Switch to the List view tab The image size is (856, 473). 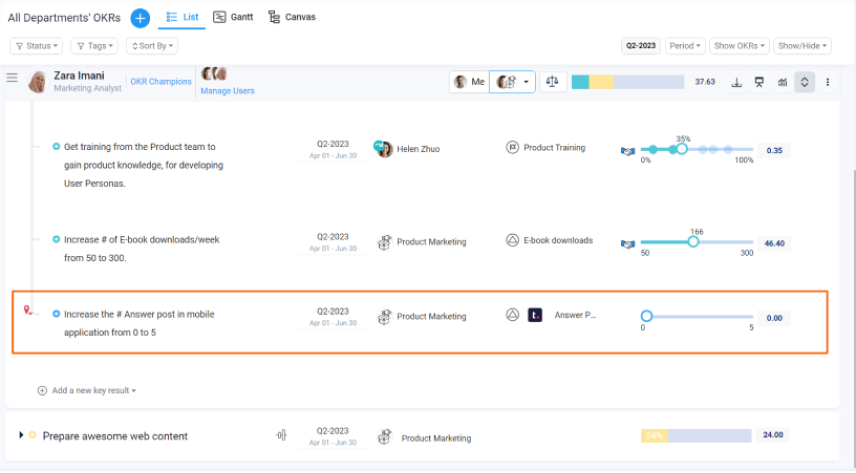(182, 17)
